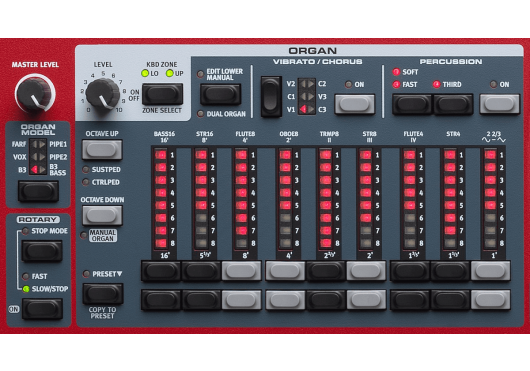Viewport: 530px width, 371px height.
Task: Click the lower button below the 5⅓' drawbar
Action: click(202, 300)
